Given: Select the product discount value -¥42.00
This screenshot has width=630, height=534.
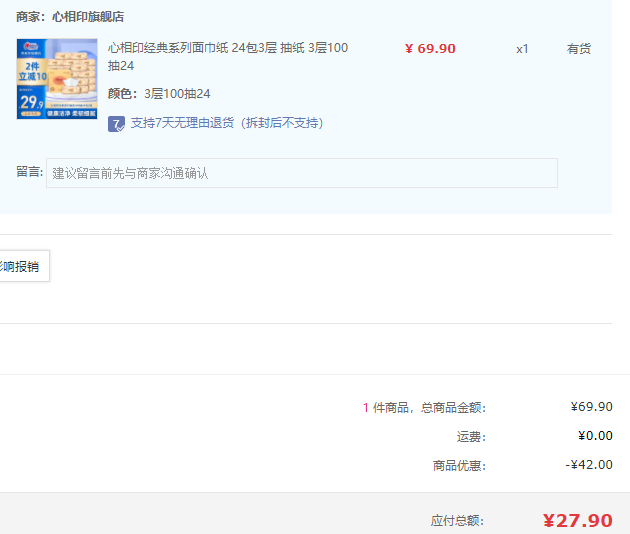Looking at the screenshot, I should tap(589, 465).
